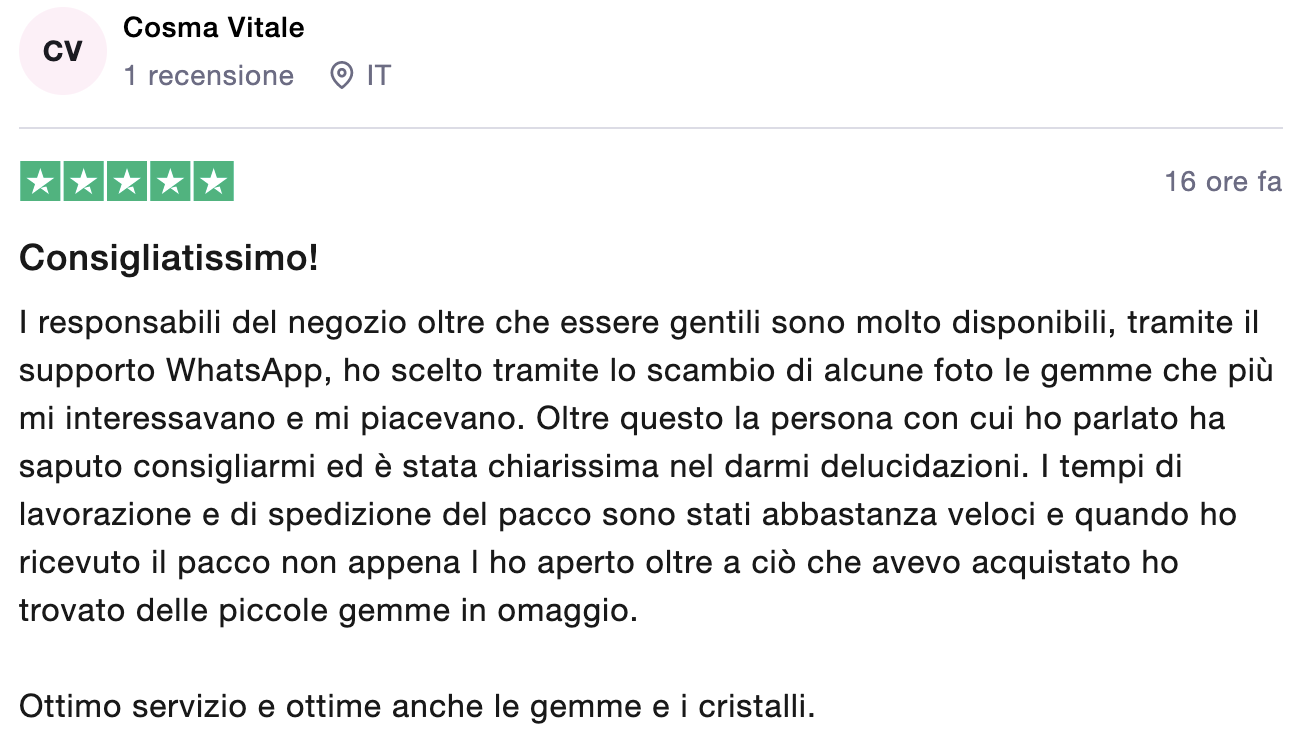1308x756 pixels.
Task: Click the IT country label
Action: tap(378, 76)
